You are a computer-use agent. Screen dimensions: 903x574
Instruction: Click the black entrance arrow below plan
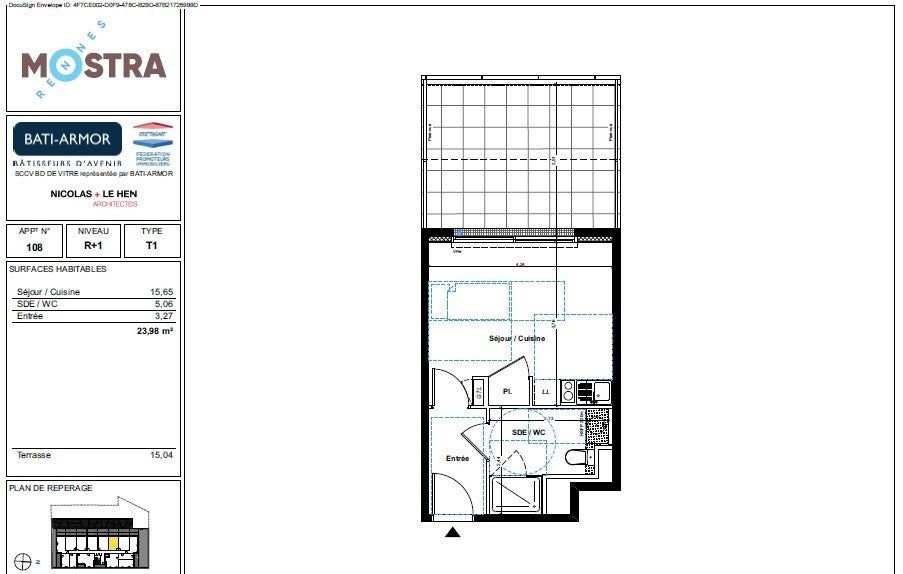pos(453,532)
